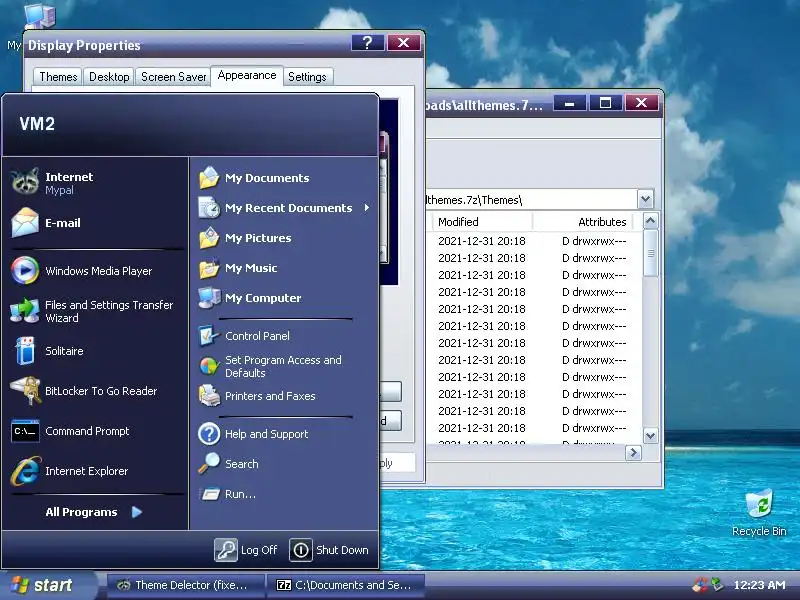Launch the Solitaire card icon
Screen dimensions: 800x600
coord(25,351)
